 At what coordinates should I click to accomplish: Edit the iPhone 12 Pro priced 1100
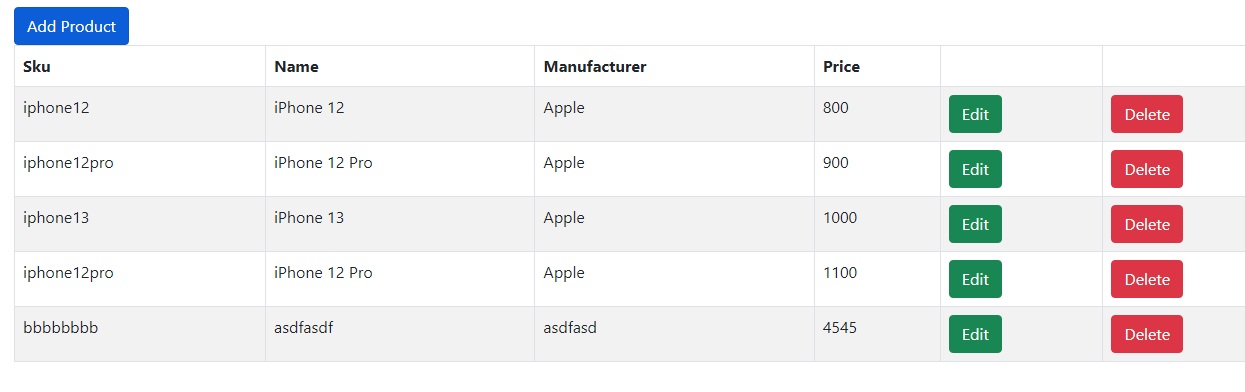[975, 279]
